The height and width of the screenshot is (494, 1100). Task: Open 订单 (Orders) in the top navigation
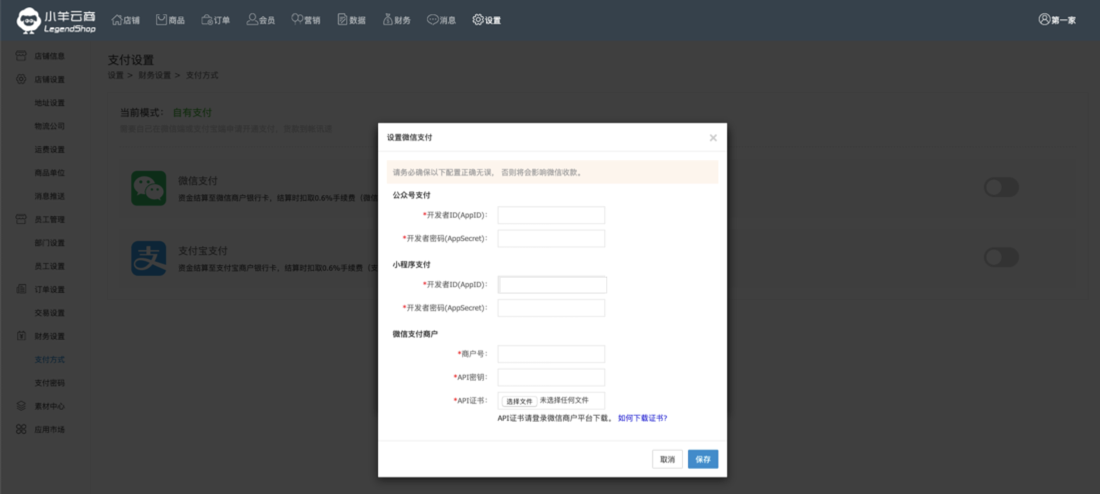click(x=216, y=20)
